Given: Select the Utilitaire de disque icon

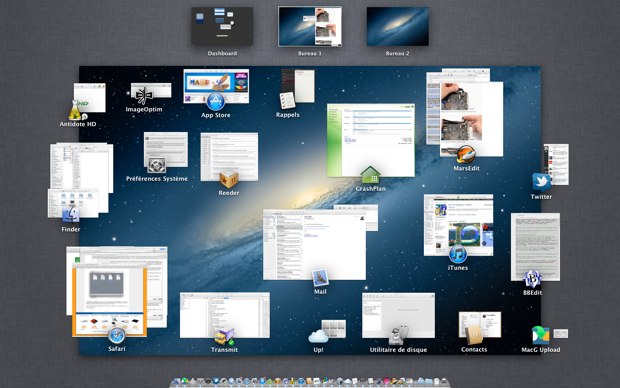Looking at the screenshot, I should (397, 336).
